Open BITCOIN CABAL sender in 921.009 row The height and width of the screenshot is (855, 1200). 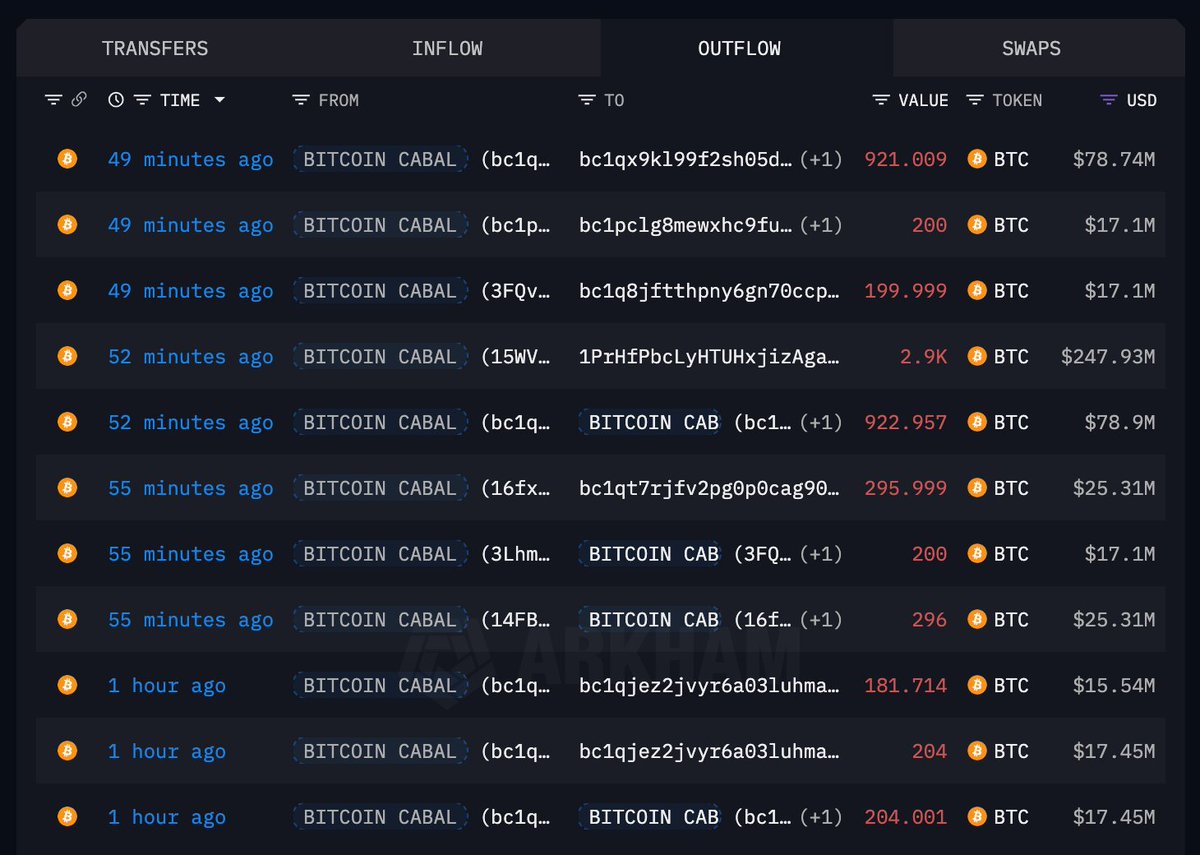[380, 159]
